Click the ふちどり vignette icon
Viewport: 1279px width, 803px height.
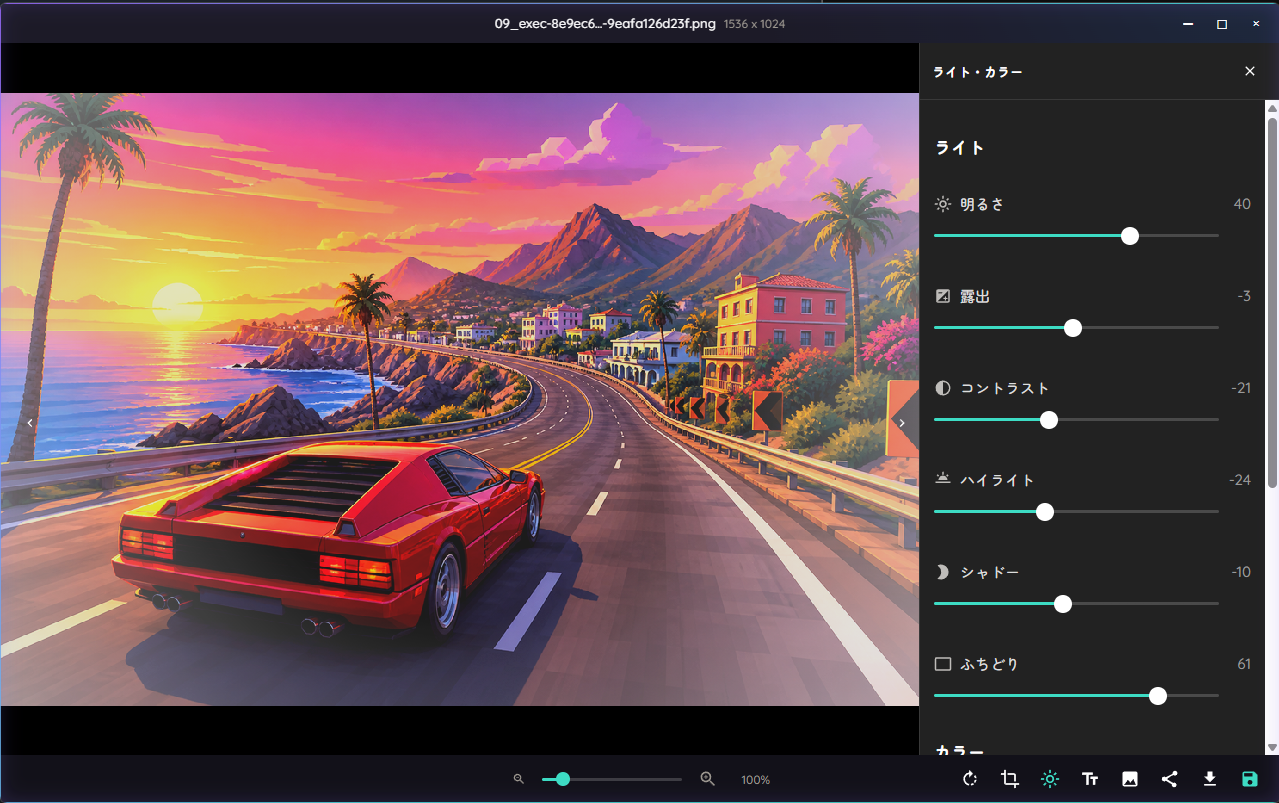click(x=943, y=664)
